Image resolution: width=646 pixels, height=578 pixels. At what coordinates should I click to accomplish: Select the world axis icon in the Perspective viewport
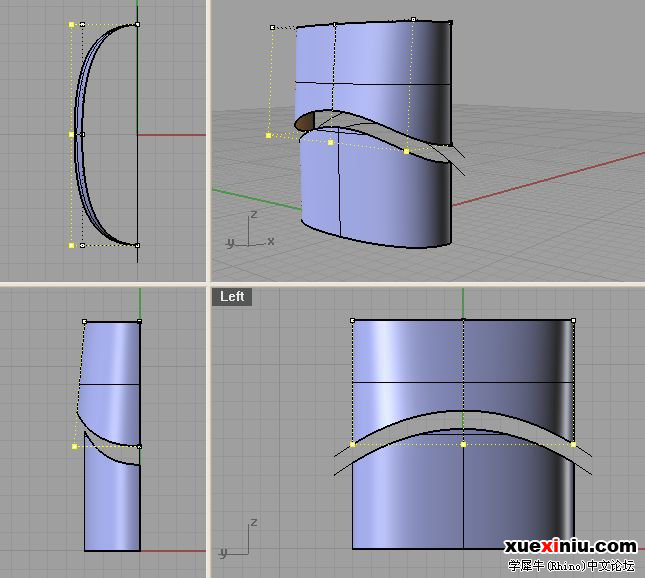250,230
